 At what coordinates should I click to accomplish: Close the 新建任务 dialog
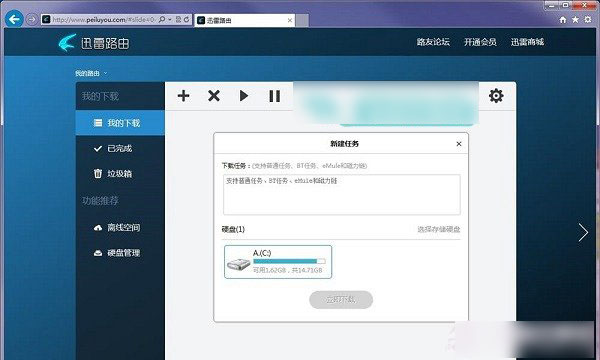[459, 144]
